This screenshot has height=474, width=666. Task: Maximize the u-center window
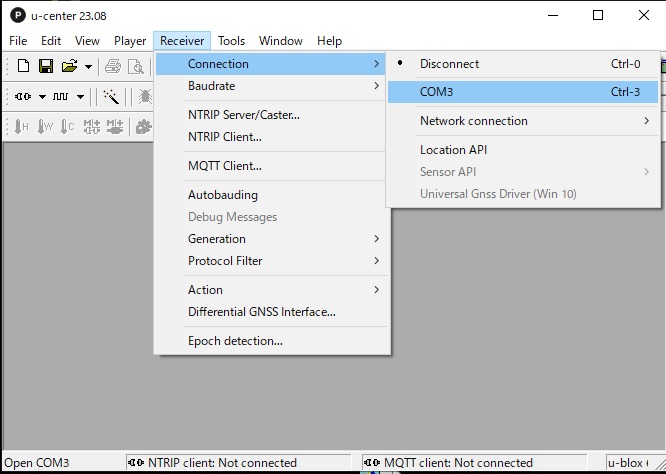pos(598,16)
